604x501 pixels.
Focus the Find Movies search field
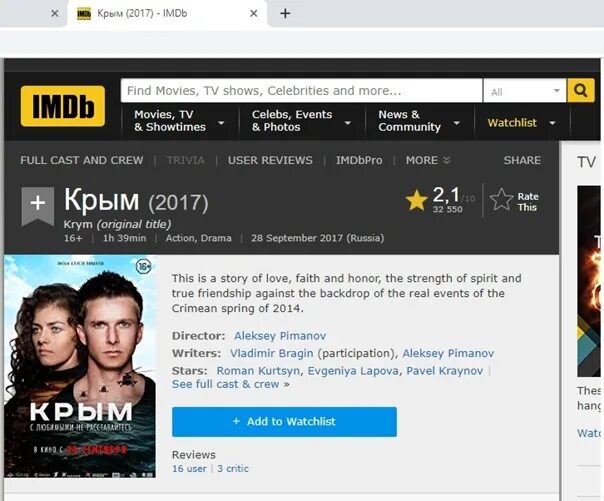coord(301,90)
